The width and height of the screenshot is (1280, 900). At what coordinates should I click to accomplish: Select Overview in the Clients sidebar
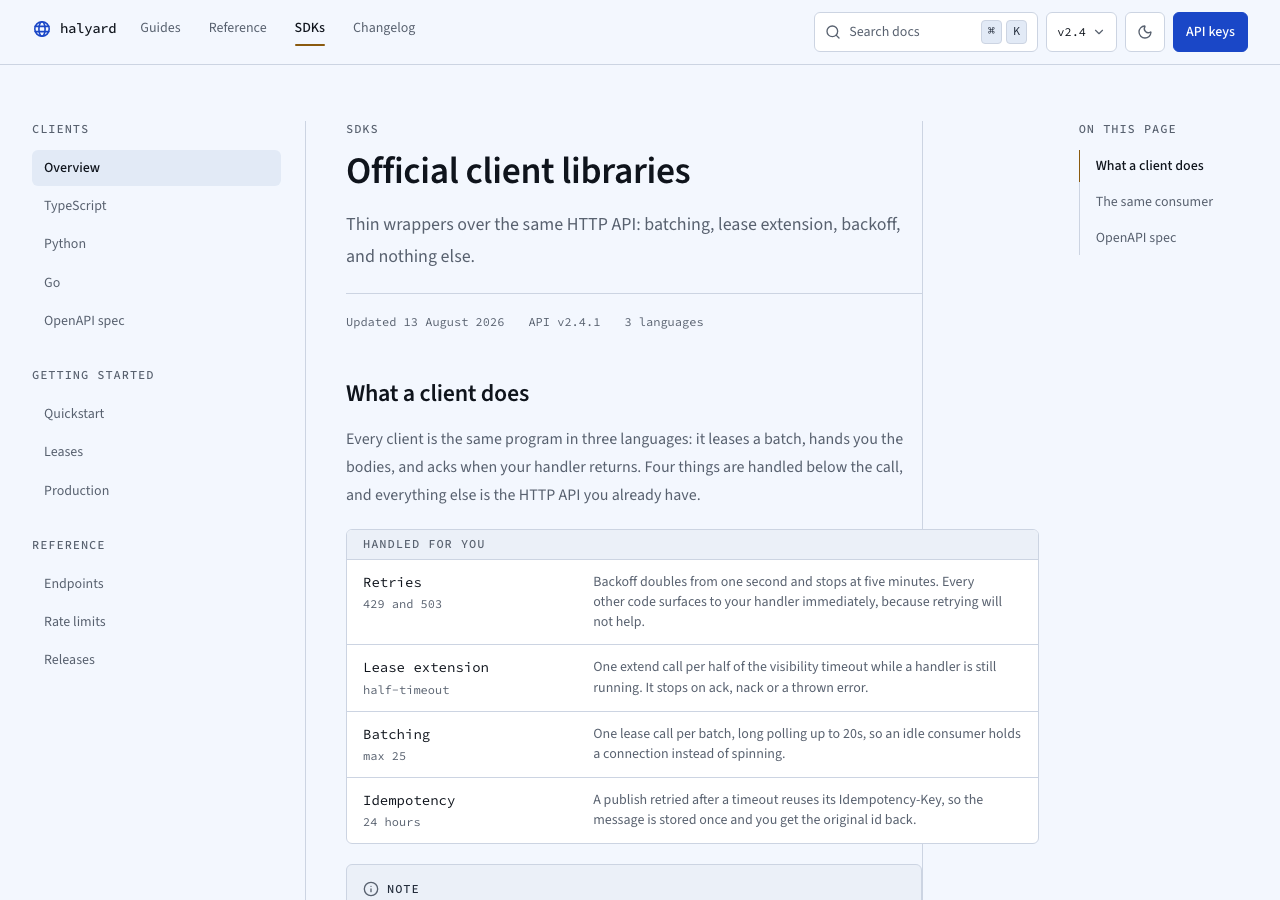[x=156, y=168]
